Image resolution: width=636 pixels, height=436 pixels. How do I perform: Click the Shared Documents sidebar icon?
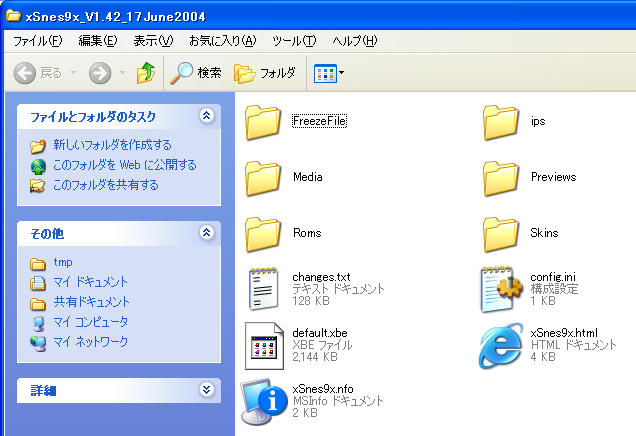click(38, 304)
